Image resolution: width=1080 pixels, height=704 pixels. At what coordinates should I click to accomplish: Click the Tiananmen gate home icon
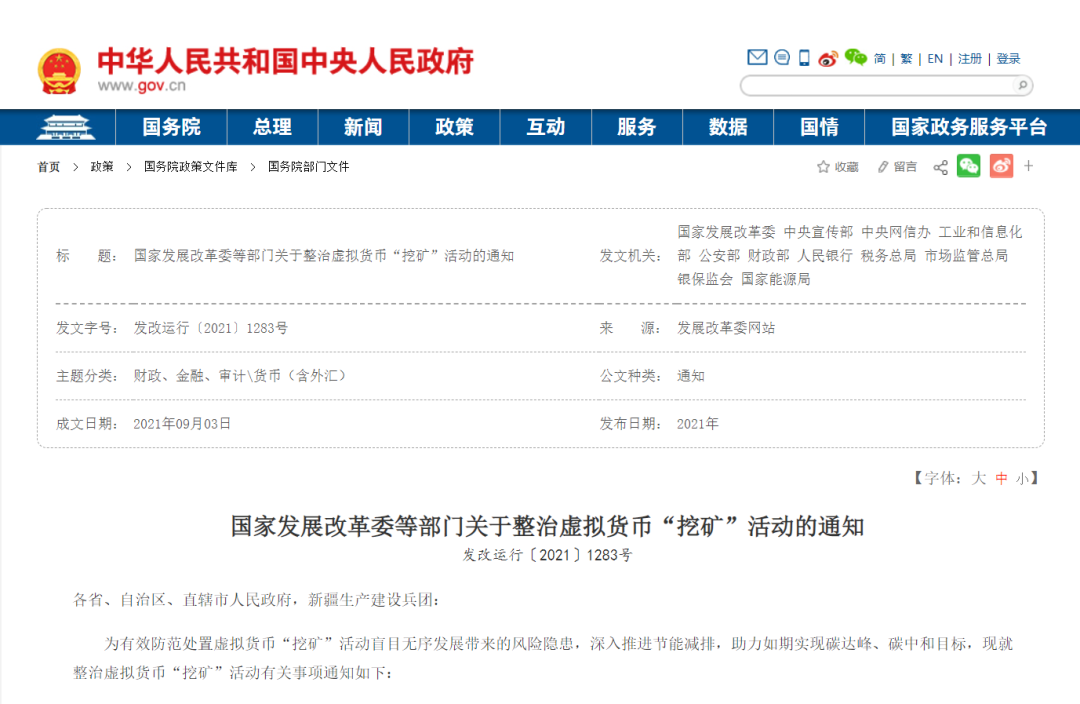point(66,127)
